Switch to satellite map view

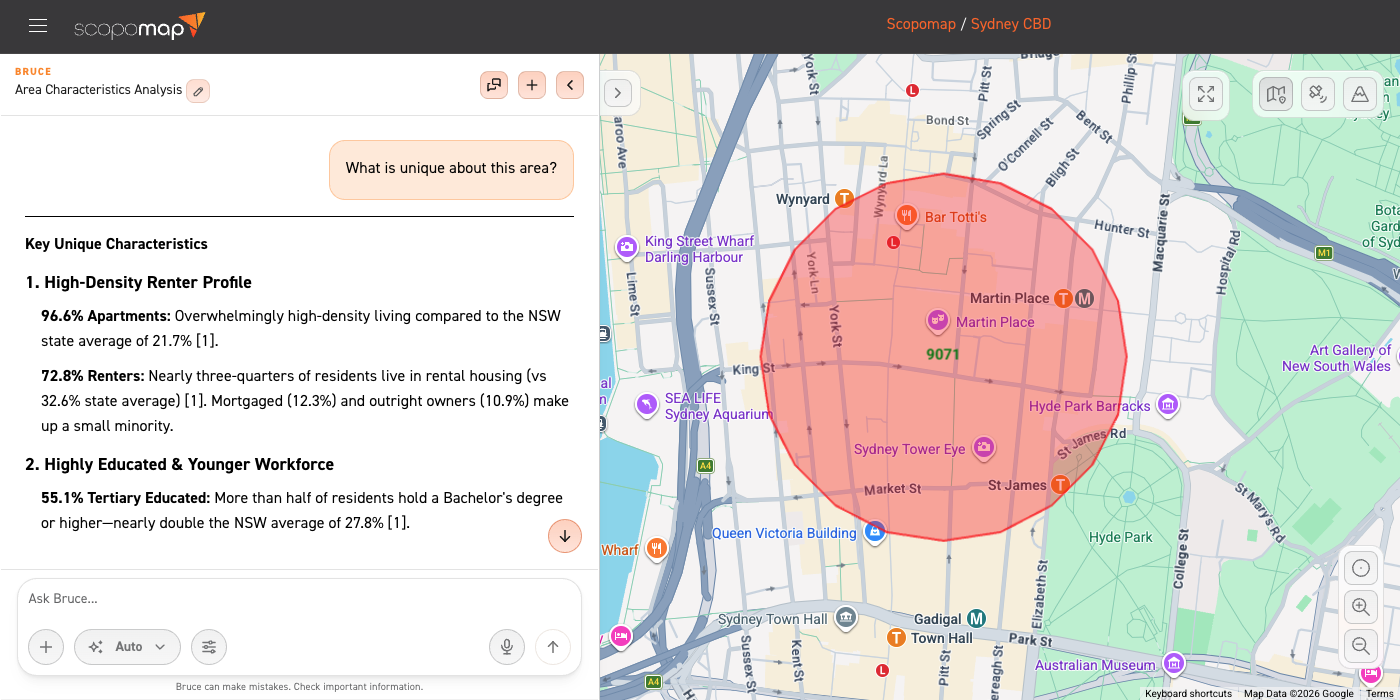tap(1318, 94)
